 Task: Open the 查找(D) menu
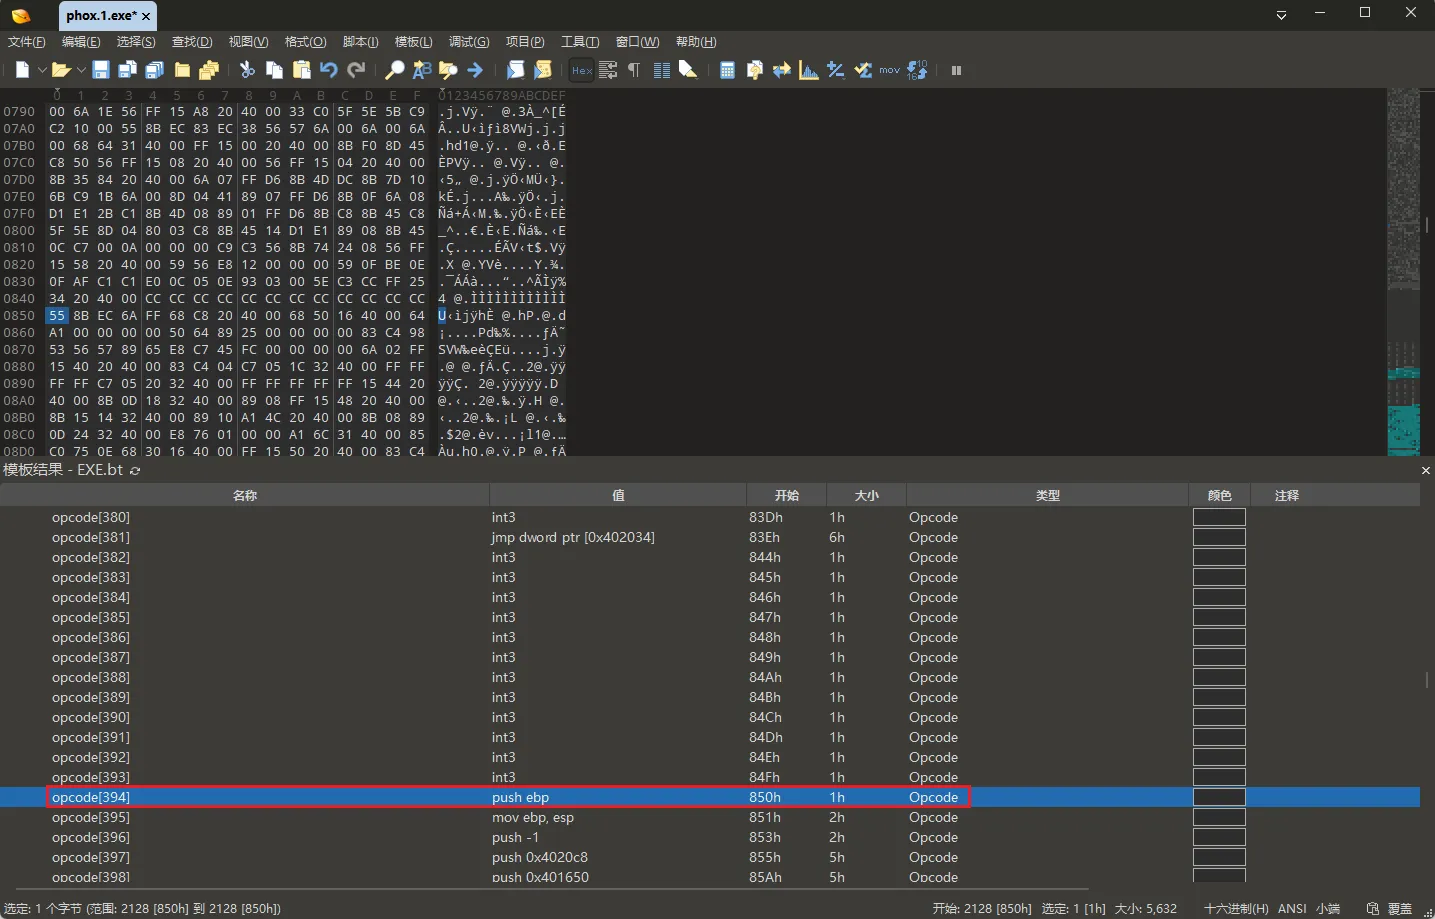[x=192, y=42]
